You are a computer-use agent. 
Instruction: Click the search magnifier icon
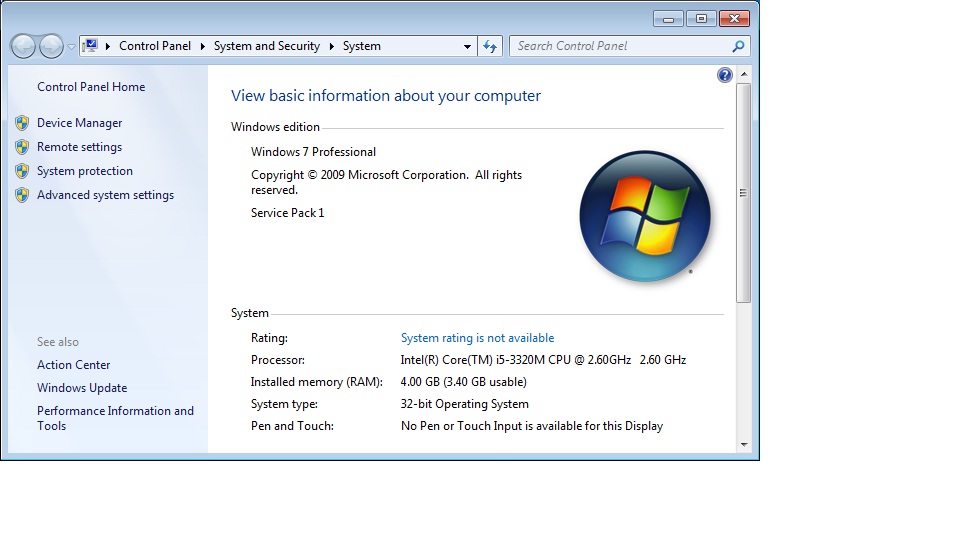[x=738, y=46]
